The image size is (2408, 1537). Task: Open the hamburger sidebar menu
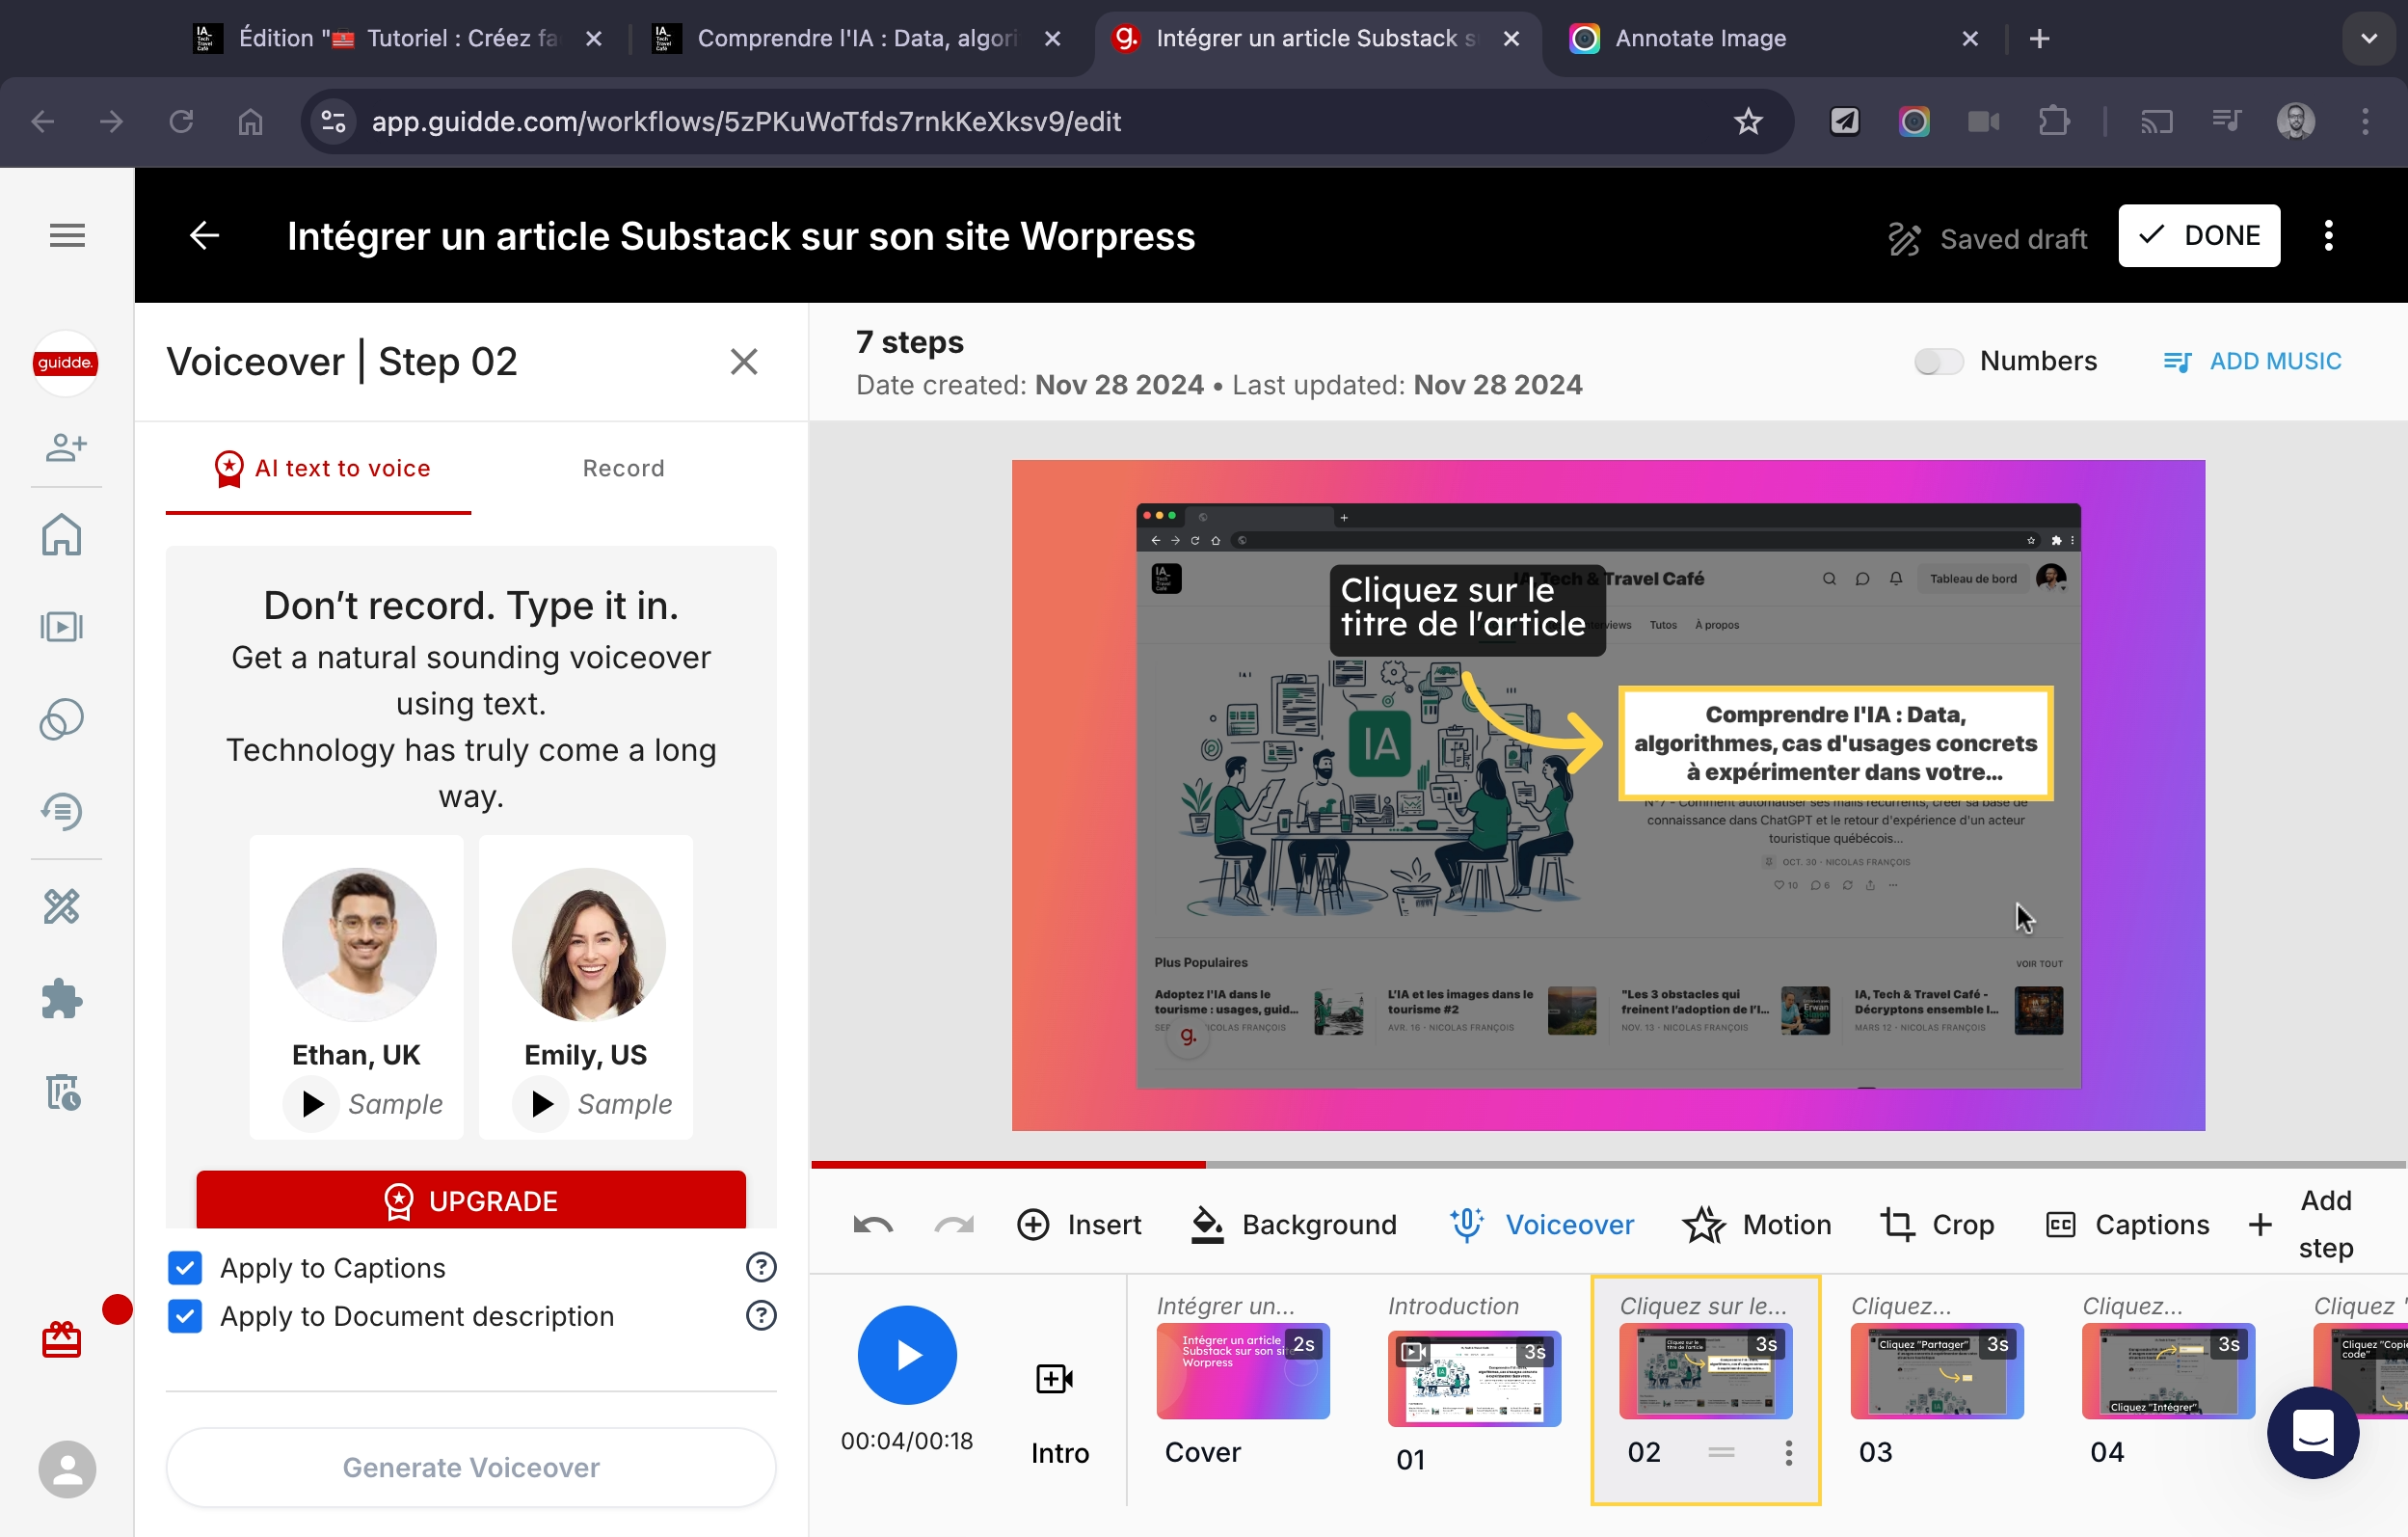[67, 236]
